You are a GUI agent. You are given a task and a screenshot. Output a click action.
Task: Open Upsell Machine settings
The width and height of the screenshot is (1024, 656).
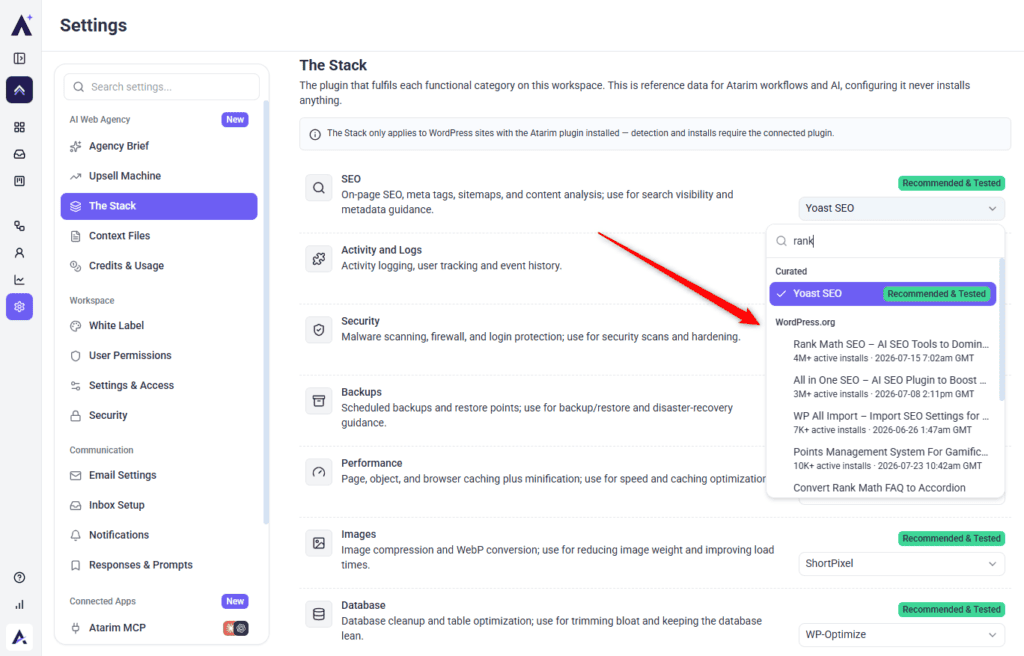(x=159, y=176)
